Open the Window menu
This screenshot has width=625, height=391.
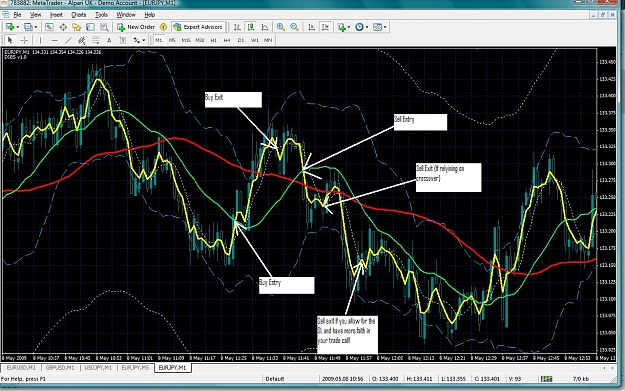(x=126, y=15)
